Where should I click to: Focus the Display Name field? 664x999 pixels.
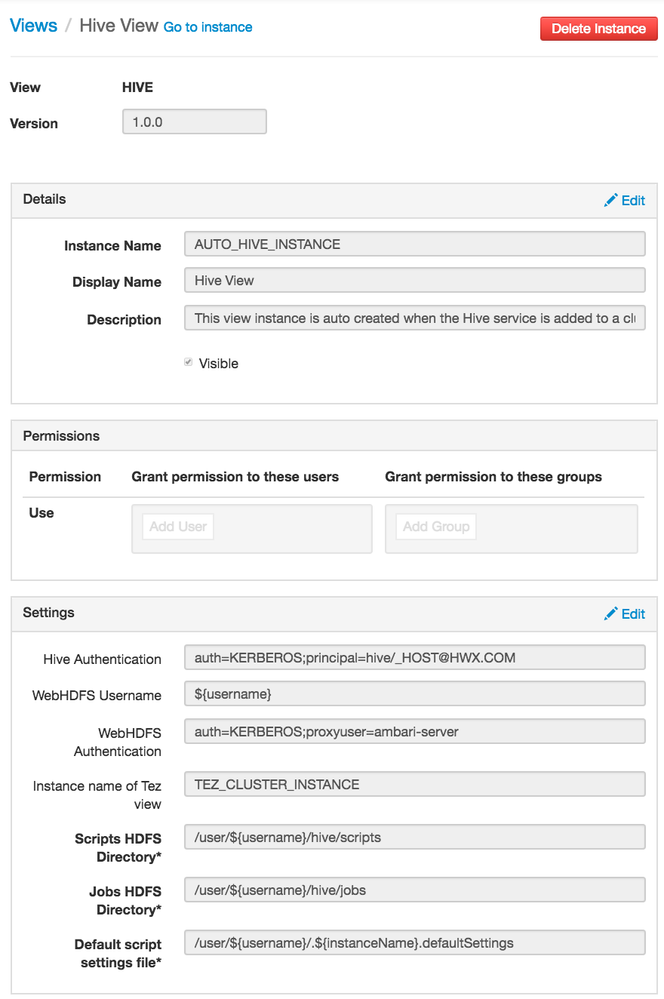414,281
